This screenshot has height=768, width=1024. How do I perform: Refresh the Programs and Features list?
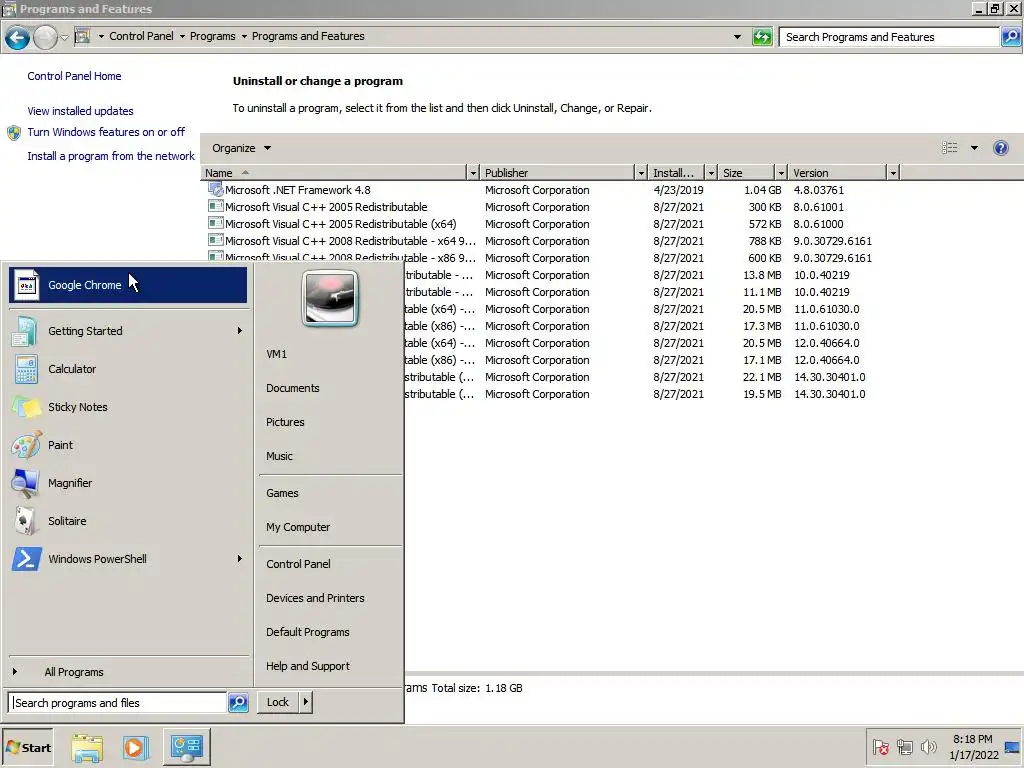tap(762, 37)
